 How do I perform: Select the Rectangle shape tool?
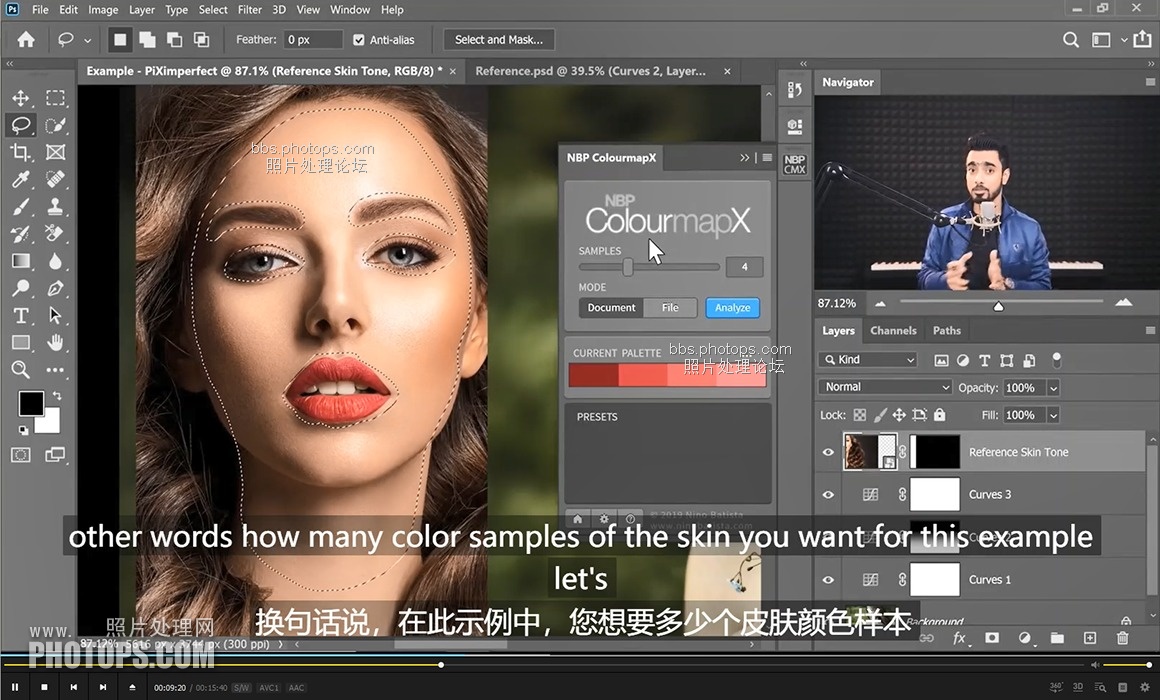pos(21,343)
